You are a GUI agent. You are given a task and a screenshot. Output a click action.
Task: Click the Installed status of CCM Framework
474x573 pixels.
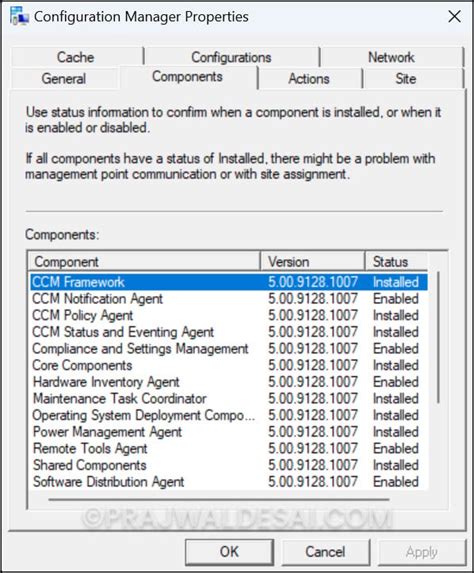[x=396, y=282]
